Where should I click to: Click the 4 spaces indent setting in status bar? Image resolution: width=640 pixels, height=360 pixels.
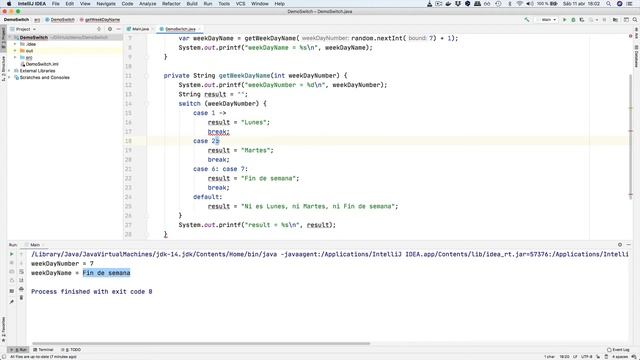point(619,357)
